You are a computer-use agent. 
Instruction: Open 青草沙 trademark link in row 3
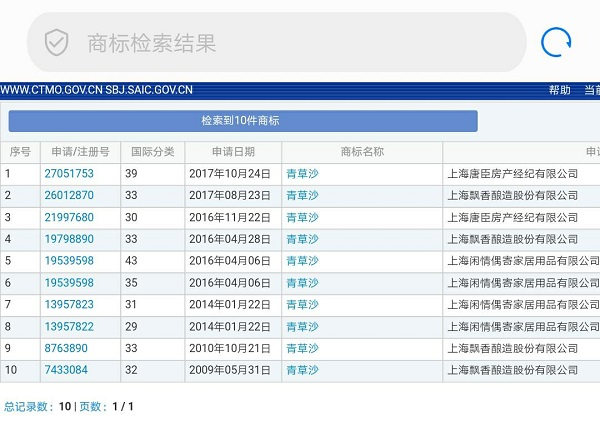click(302, 217)
